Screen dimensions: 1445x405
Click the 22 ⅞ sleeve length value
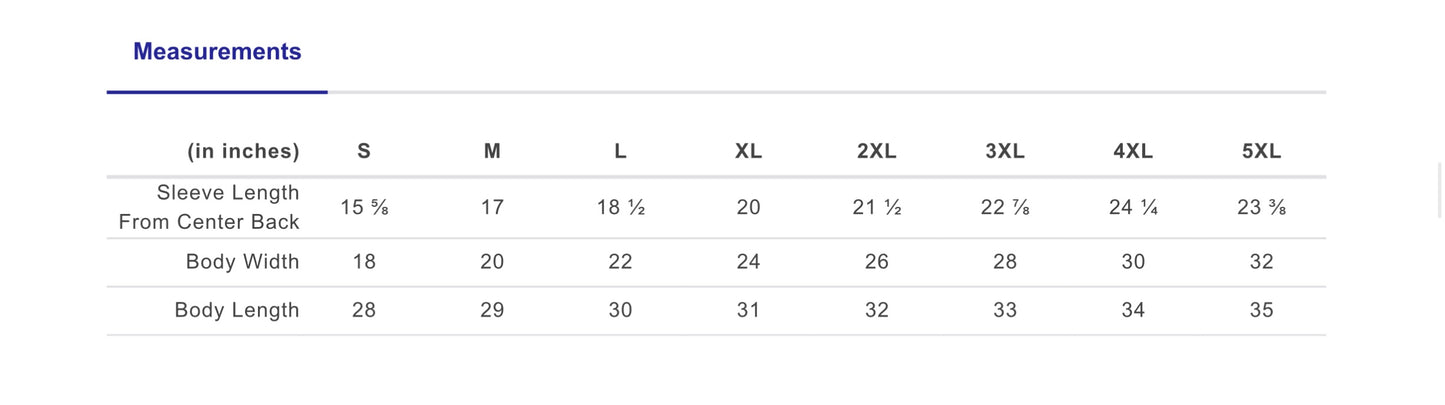point(1005,208)
